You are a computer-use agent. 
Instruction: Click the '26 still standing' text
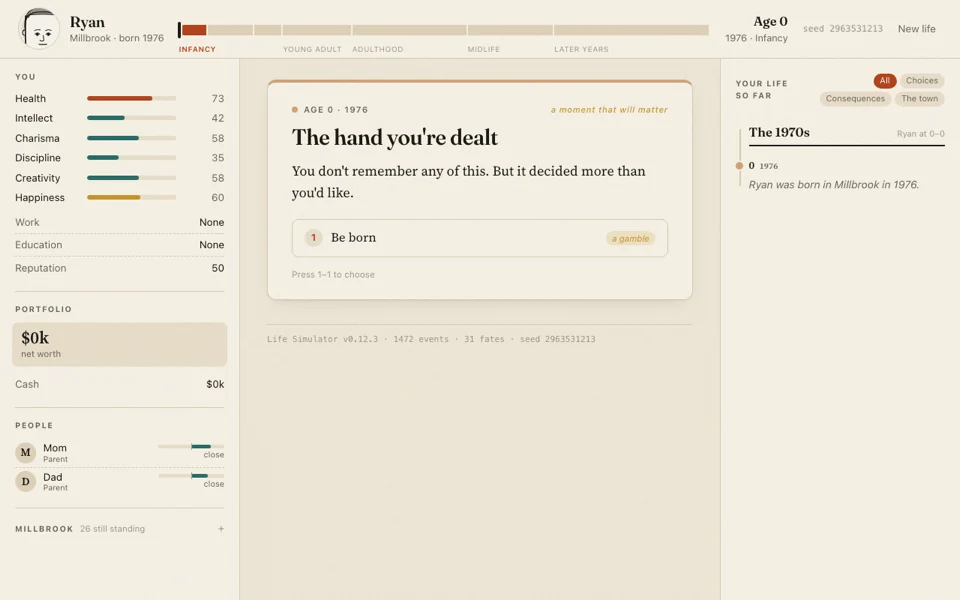click(112, 528)
